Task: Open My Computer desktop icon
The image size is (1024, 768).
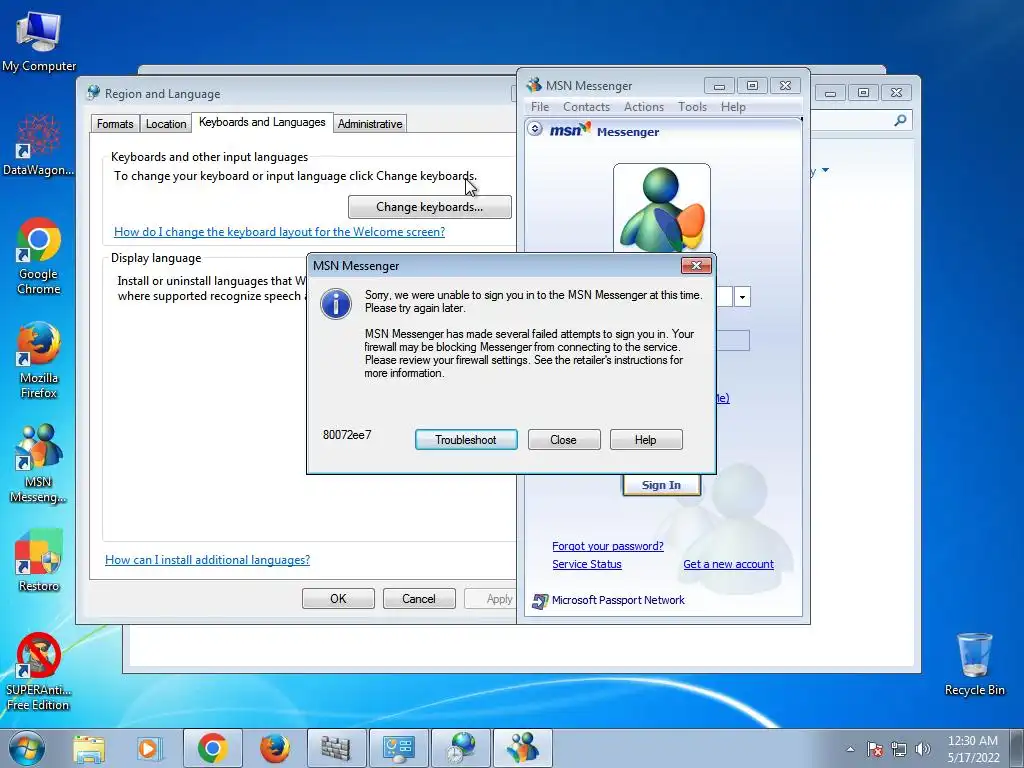Action: point(39,41)
